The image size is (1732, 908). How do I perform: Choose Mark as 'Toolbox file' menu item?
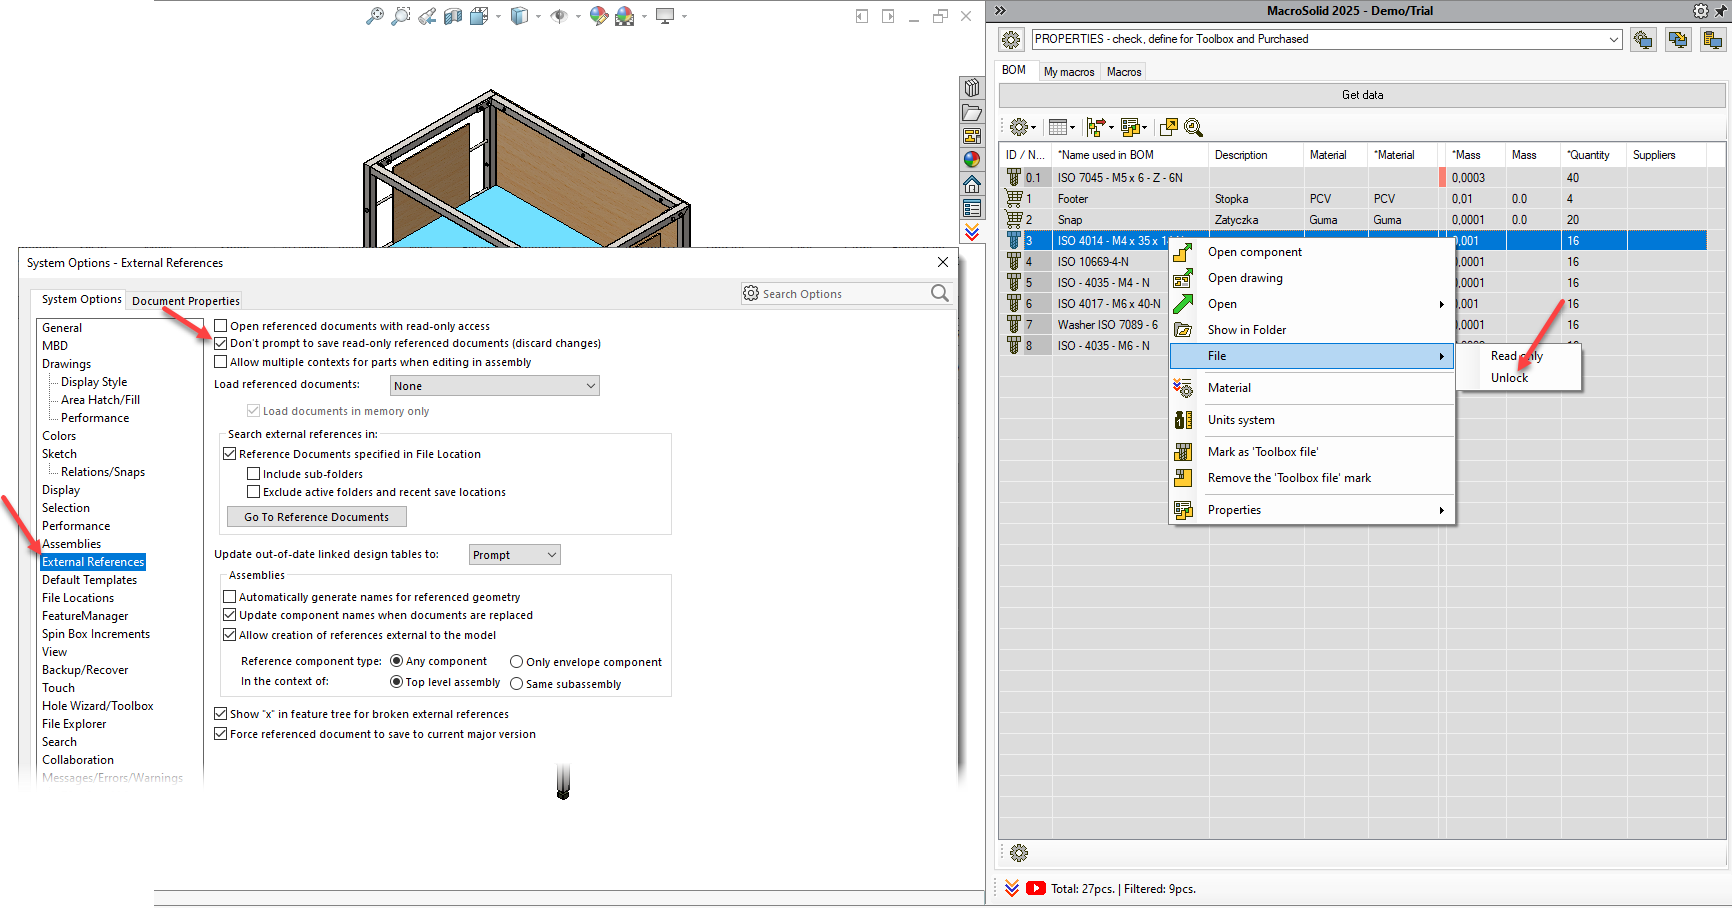click(1312, 452)
